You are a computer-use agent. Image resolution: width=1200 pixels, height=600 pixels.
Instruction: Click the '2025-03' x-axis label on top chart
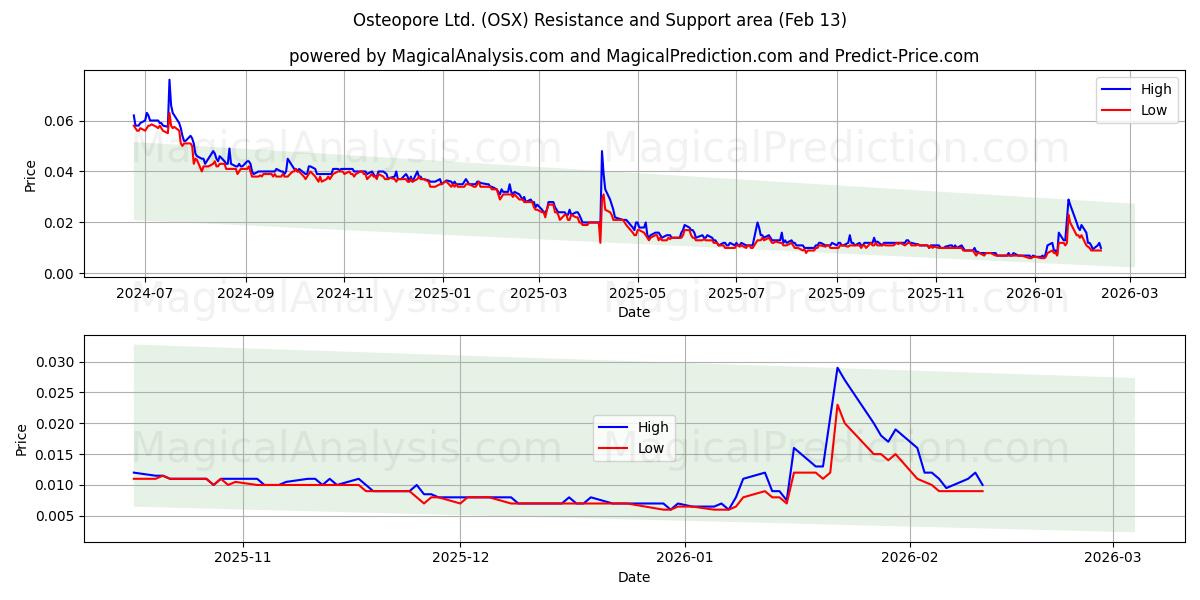tap(539, 293)
